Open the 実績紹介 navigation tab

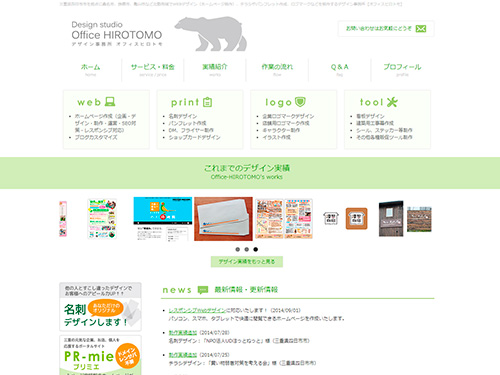point(215,70)
